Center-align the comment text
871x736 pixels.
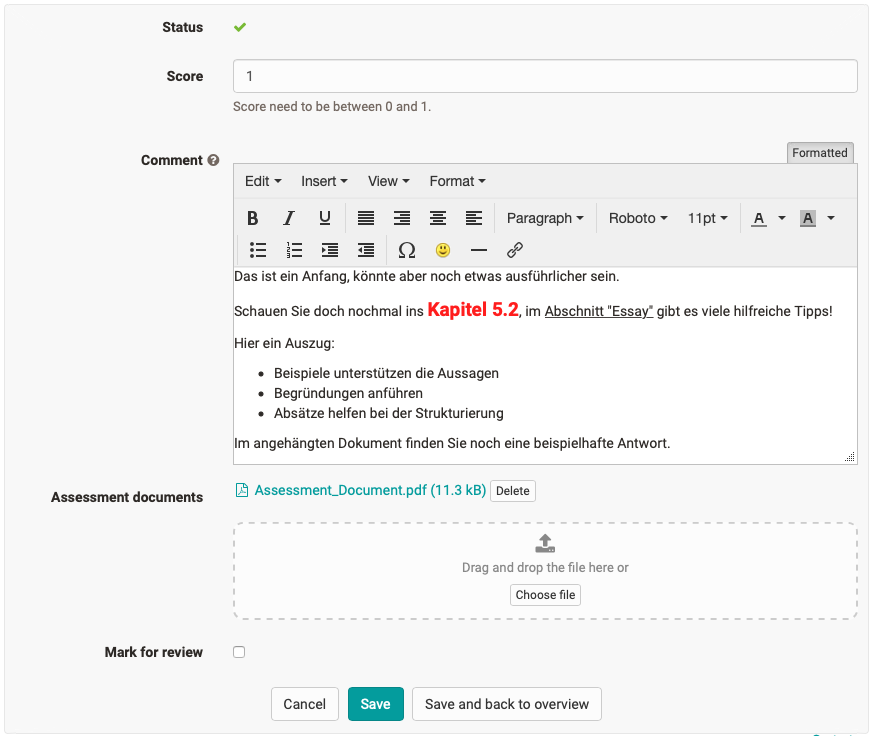tap(438, 218)
